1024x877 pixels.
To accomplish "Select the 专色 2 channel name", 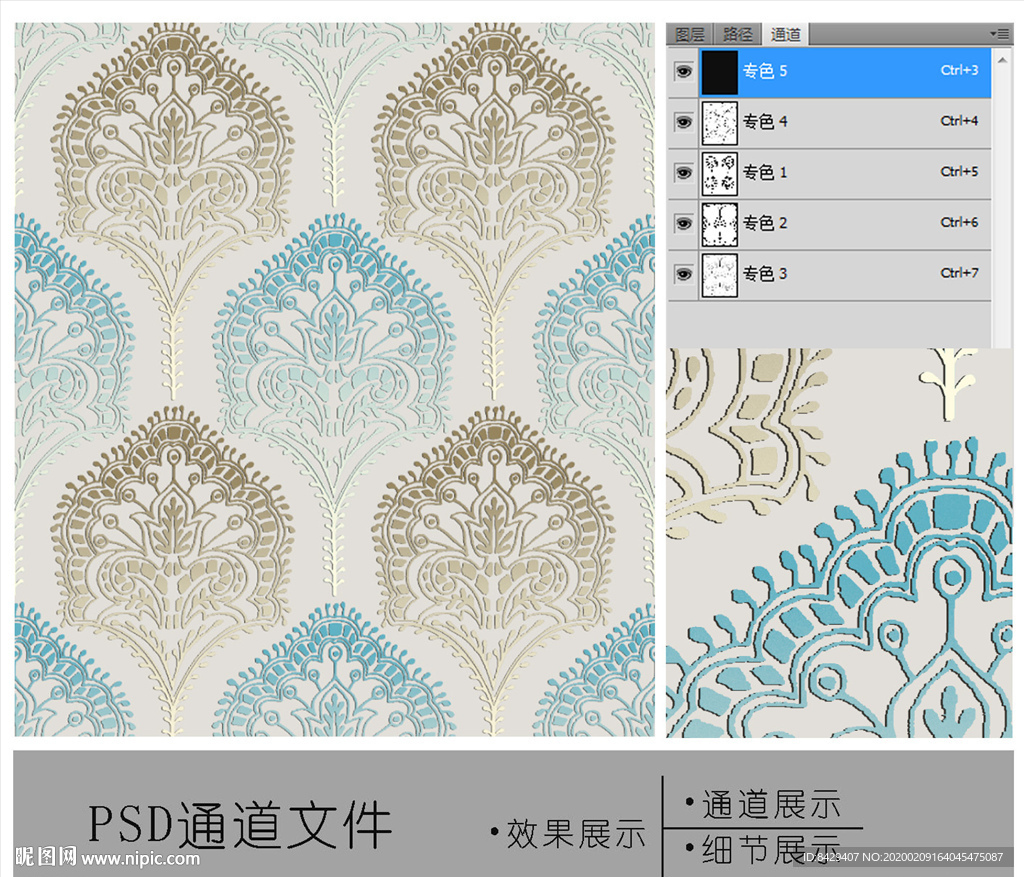I will (x=765, y=223).
